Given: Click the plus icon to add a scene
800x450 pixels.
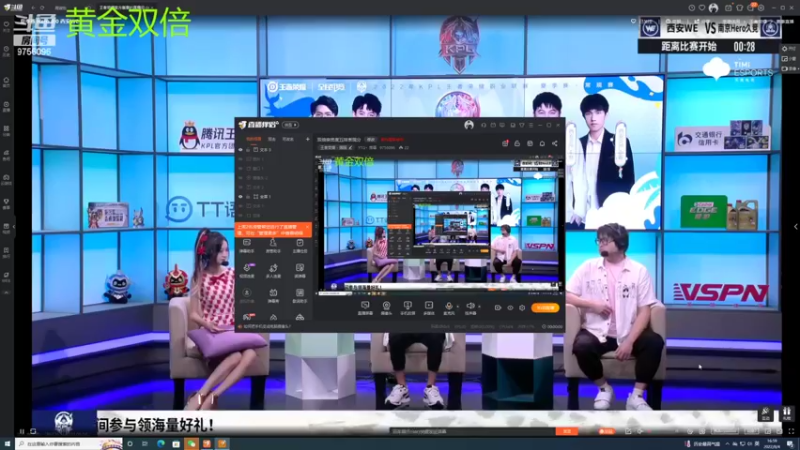Looking at the screenshot, I should click(x=307, y=139).
